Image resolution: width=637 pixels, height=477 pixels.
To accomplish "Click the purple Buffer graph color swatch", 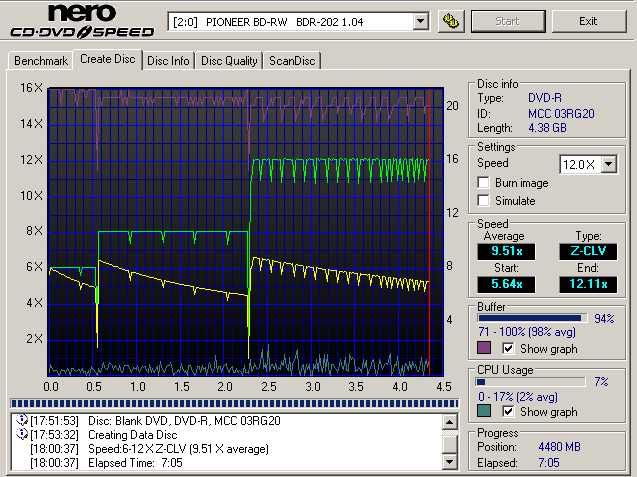I will coord(484,348).
